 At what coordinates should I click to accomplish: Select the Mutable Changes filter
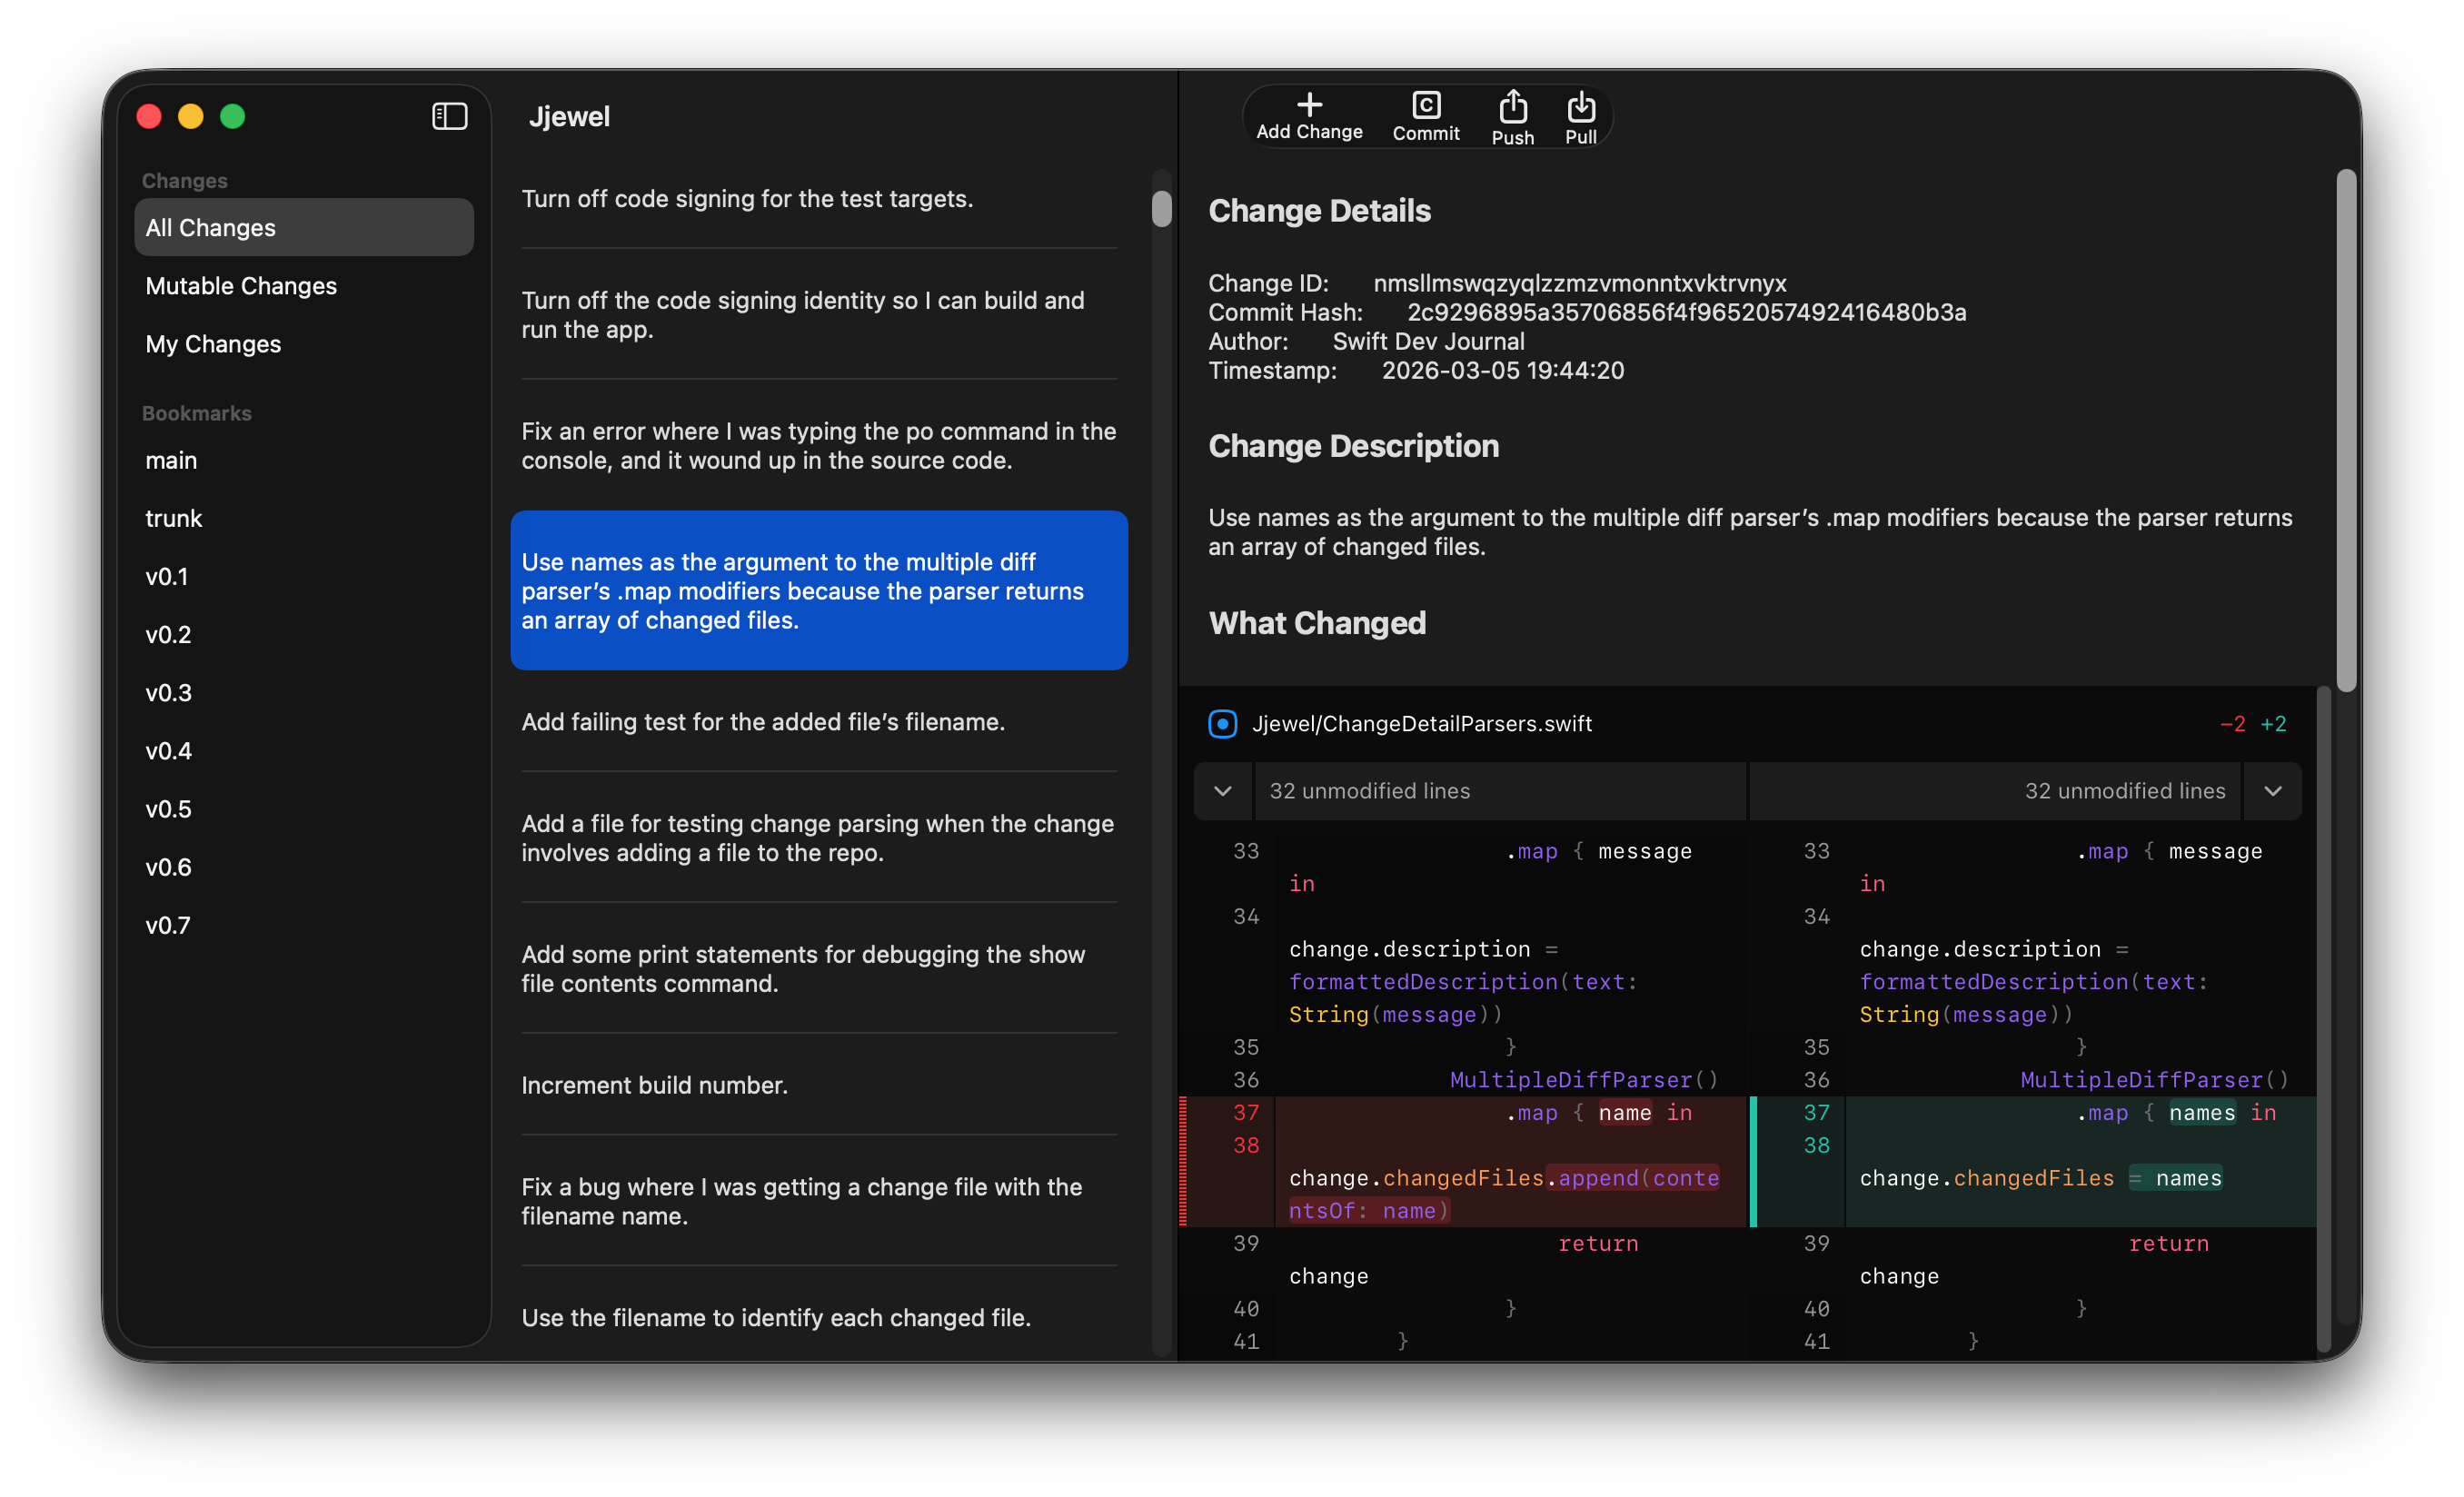click(241, 286)
